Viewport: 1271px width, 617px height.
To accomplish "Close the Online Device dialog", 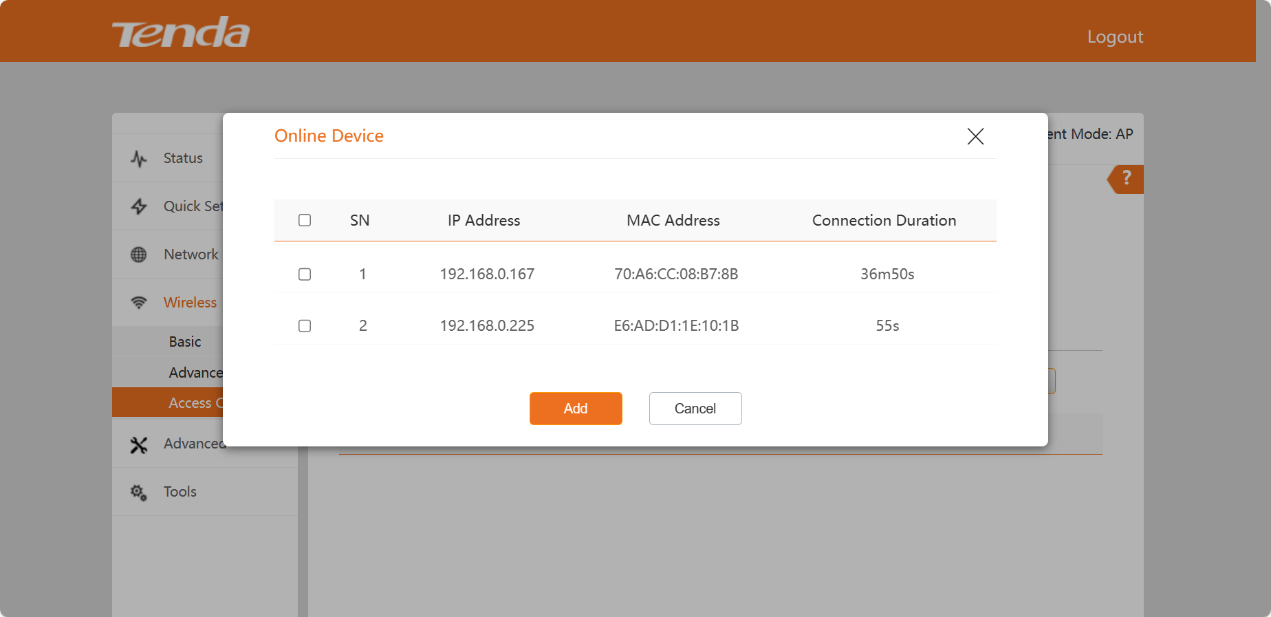I will [975, 137].
